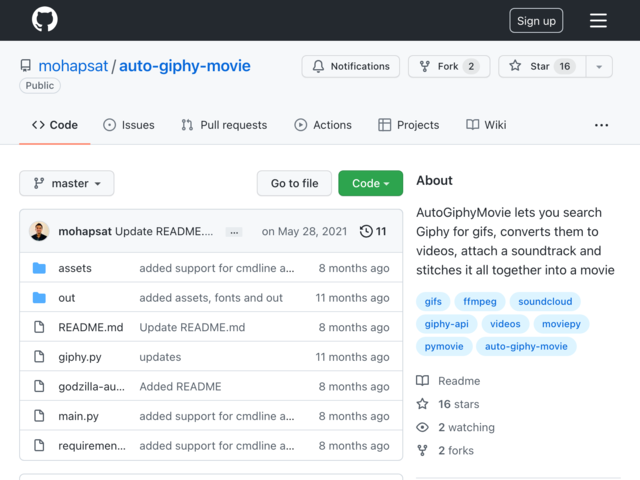This screenshot has width=640, height=480.
Task: Select the ffmpeg topic tag
Action: 480,301
